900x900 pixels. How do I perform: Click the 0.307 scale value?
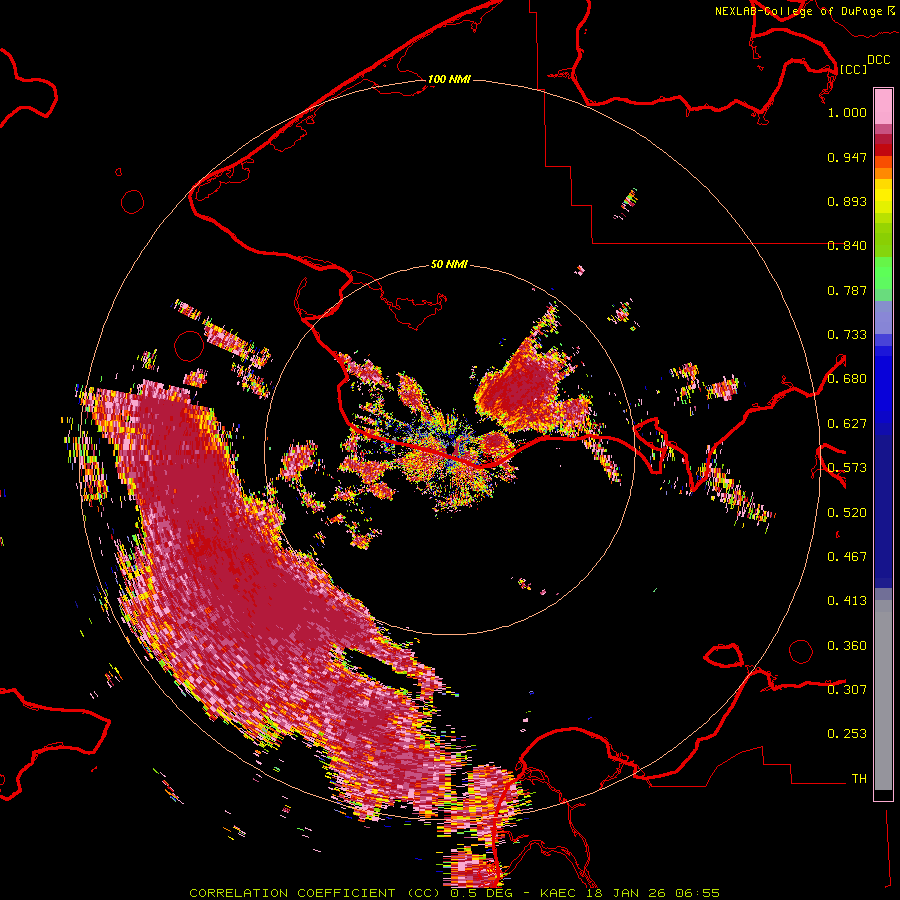pyautogui.click(x=847, y=690)
